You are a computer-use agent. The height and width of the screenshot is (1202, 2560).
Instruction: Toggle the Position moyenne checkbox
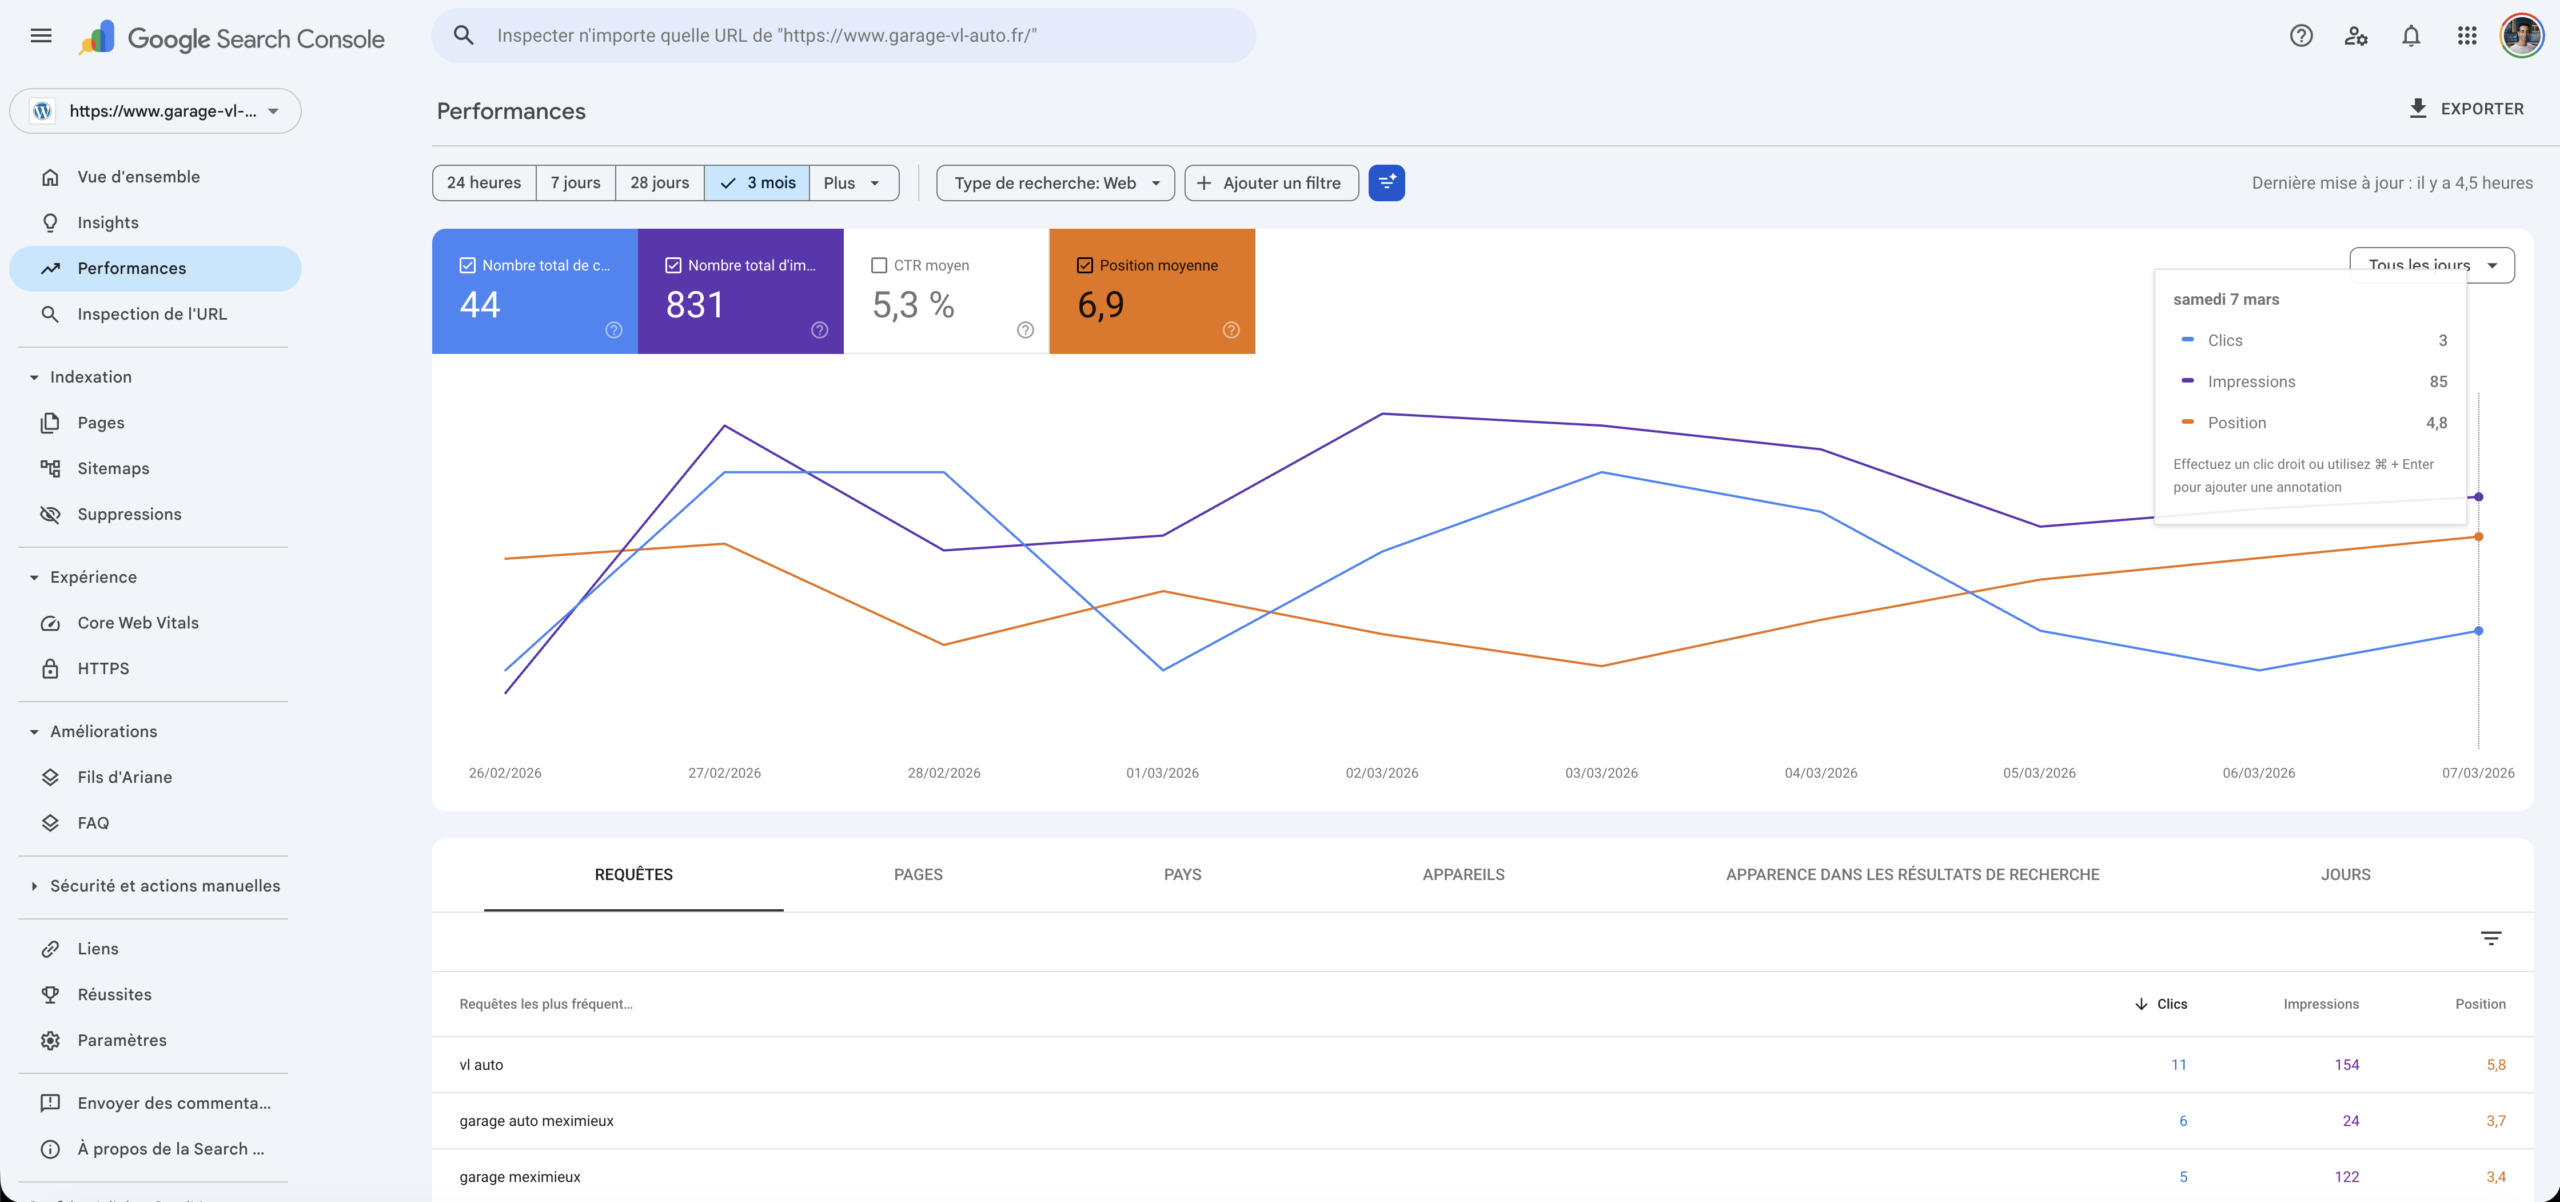(x=1085, y=265)
